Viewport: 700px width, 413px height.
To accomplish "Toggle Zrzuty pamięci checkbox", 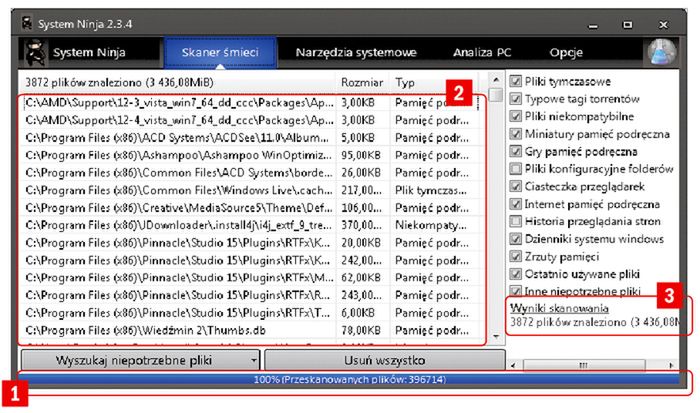I will tap(516, 256).
